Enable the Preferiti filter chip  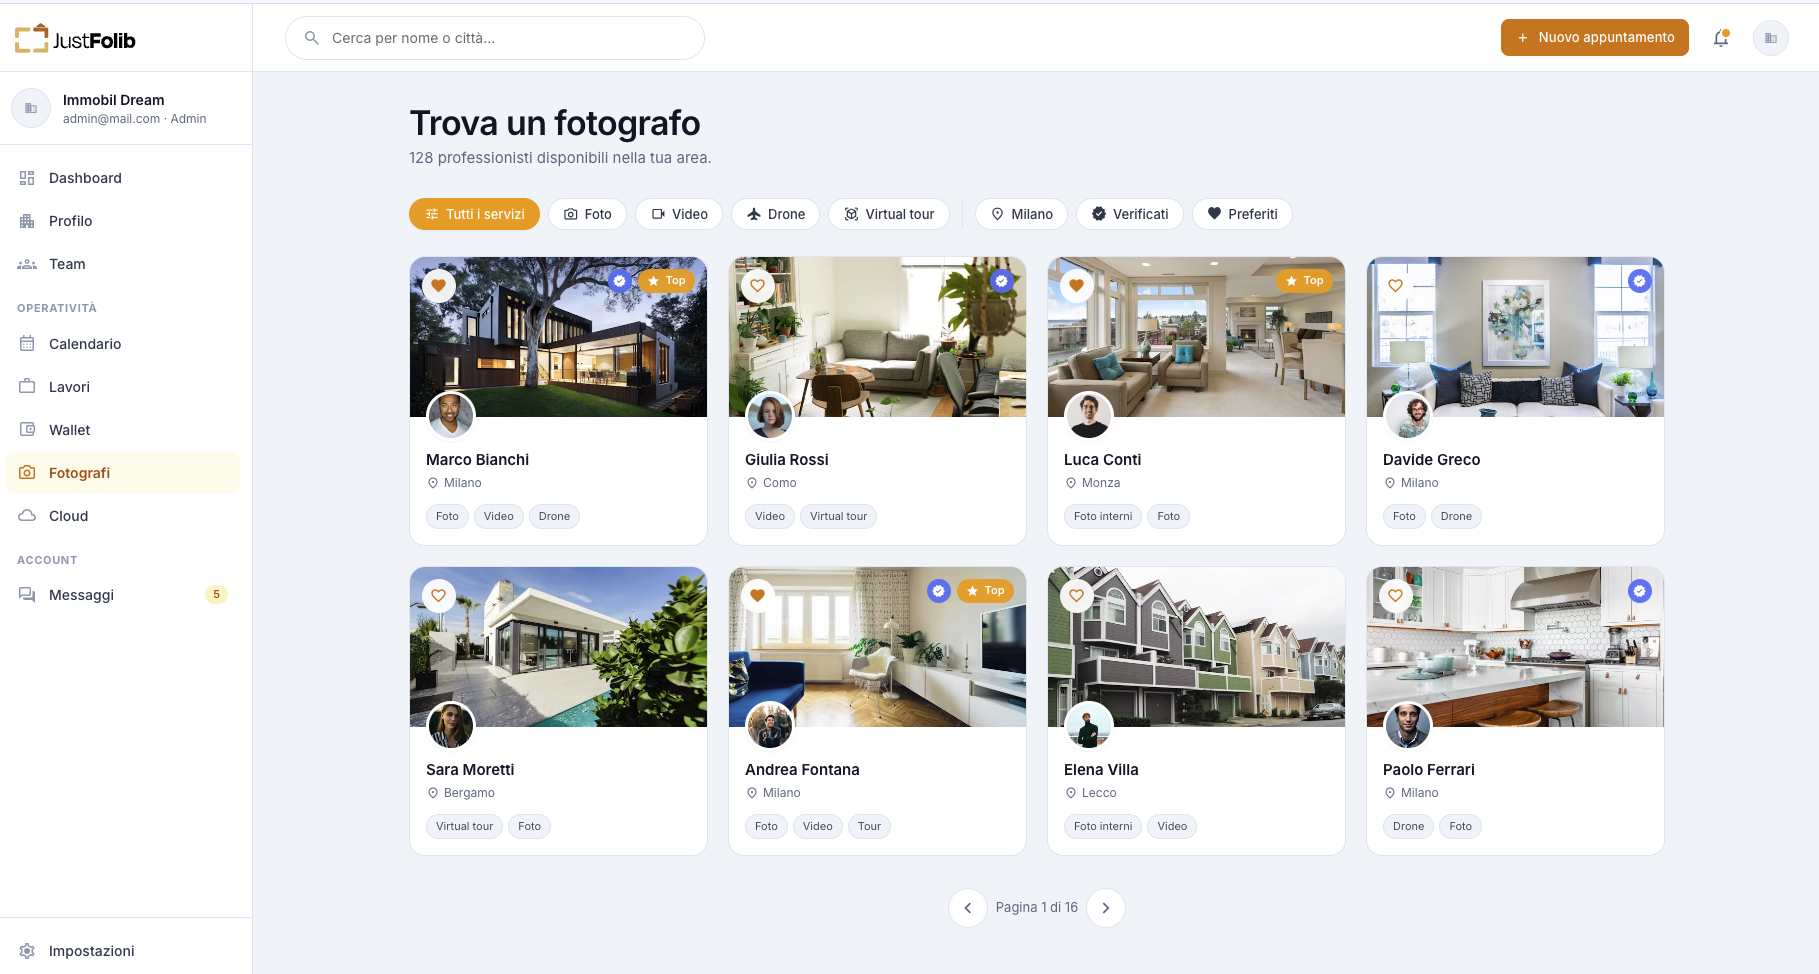tap(1242, 214)
